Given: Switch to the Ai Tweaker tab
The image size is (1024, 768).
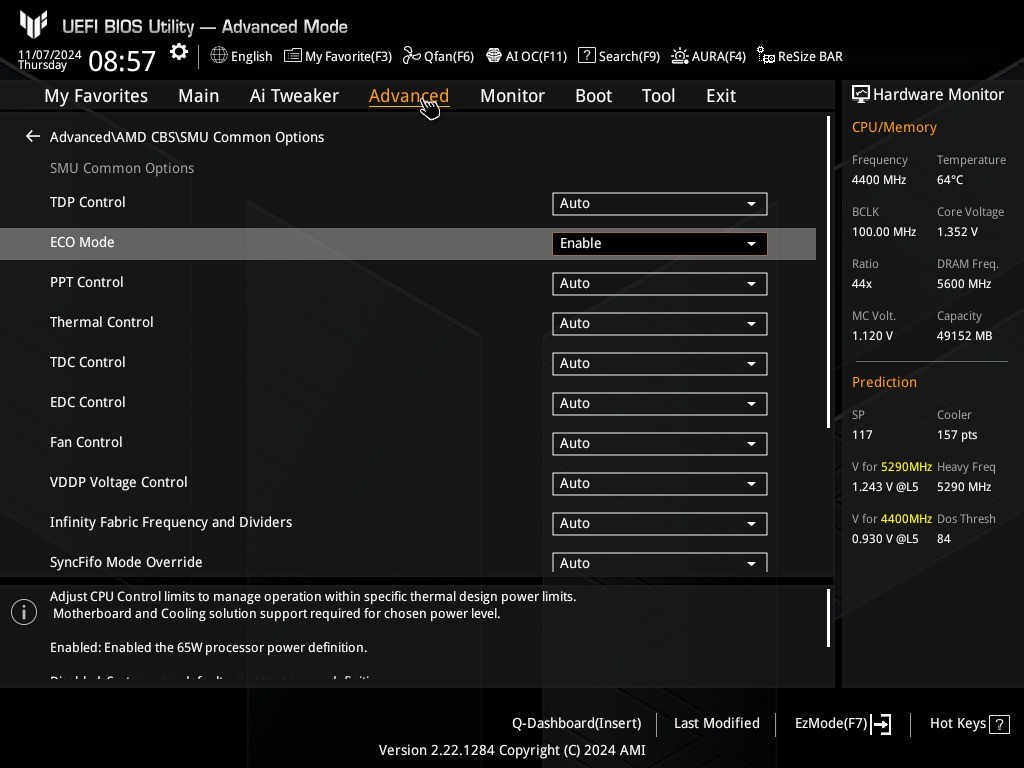Looking at the screenshot, I should pyautogui.click(x=294, y=96).
